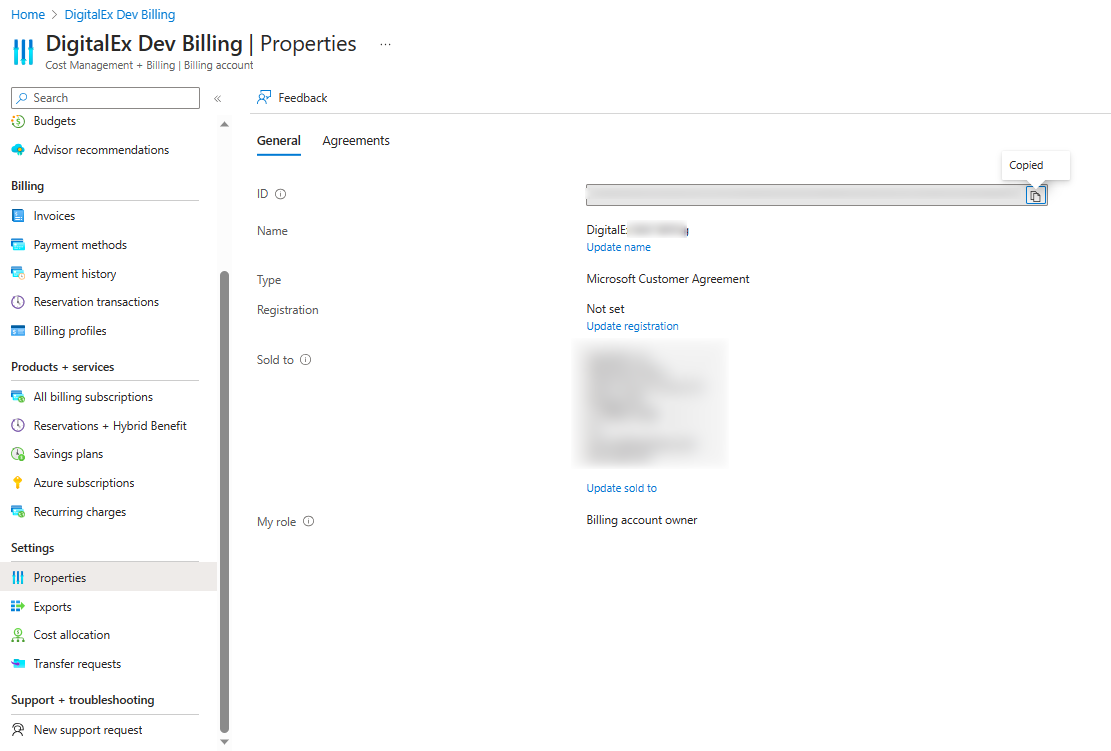Click the Invoices icon in sidebar
Image resolution: width=1111 pixels, height=751 pixels.
tap(17, 216)
